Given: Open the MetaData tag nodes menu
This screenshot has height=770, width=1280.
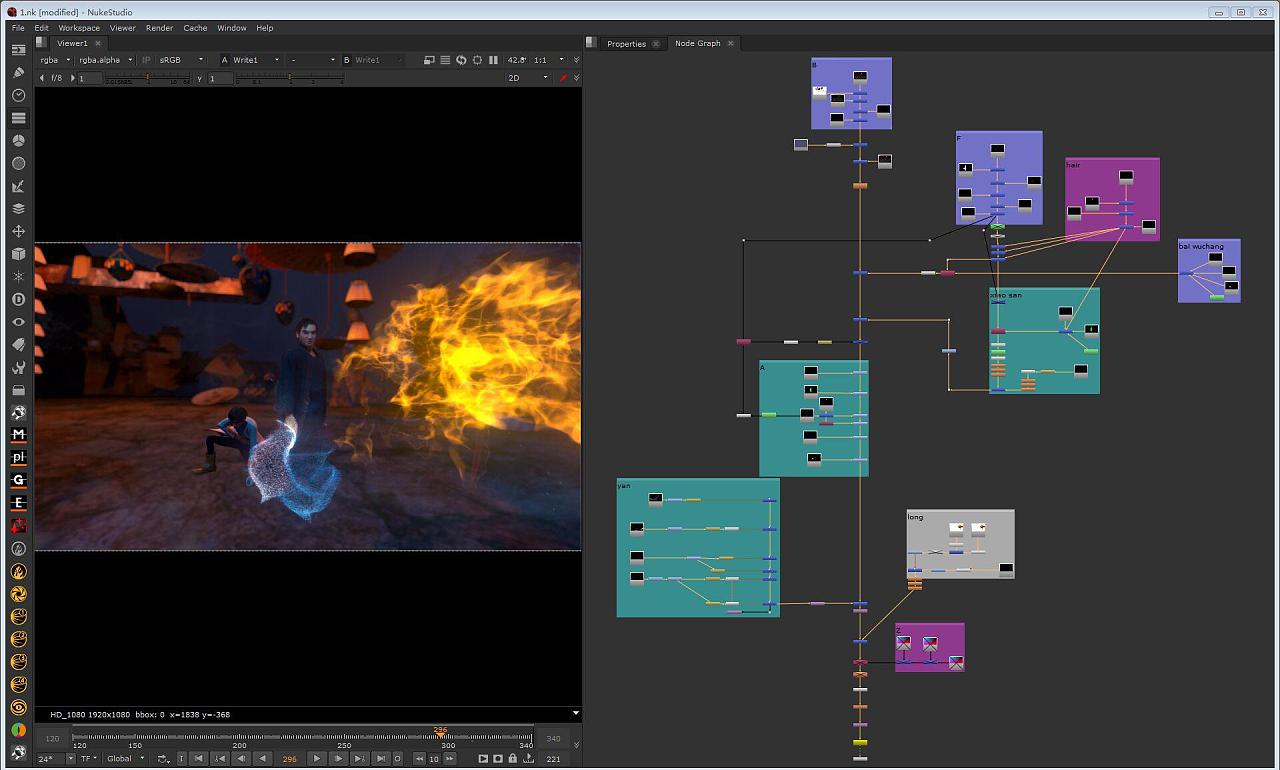Looking at the screenshot, I should [x=18, y=344].
